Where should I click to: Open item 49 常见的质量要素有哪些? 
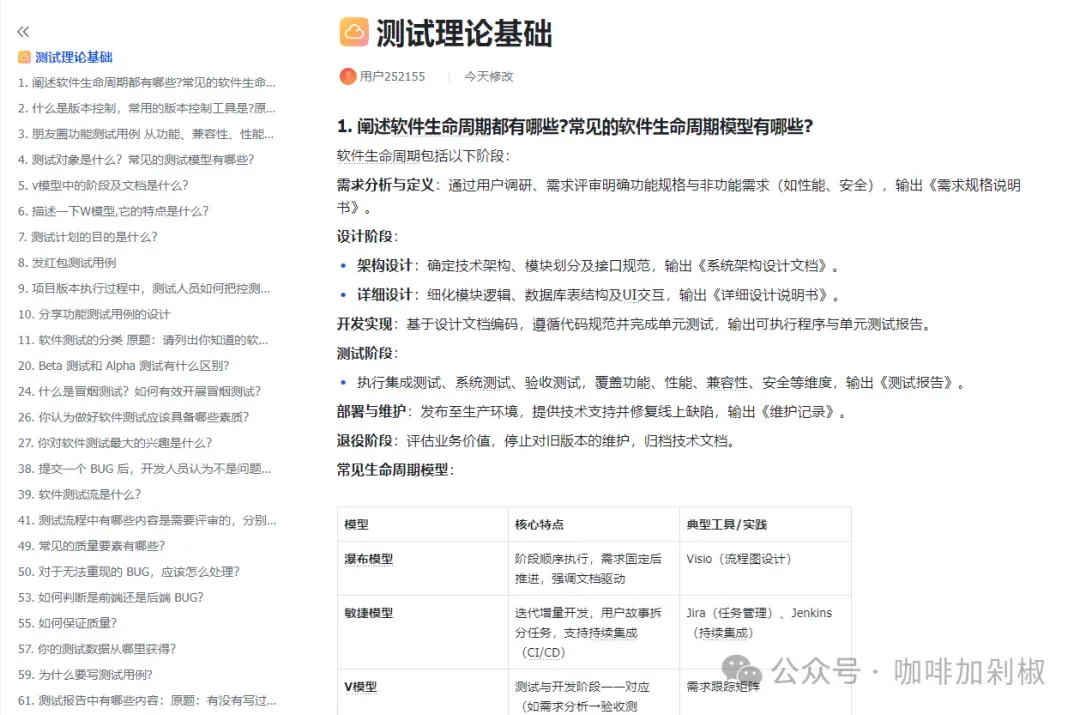pos(92,546)
